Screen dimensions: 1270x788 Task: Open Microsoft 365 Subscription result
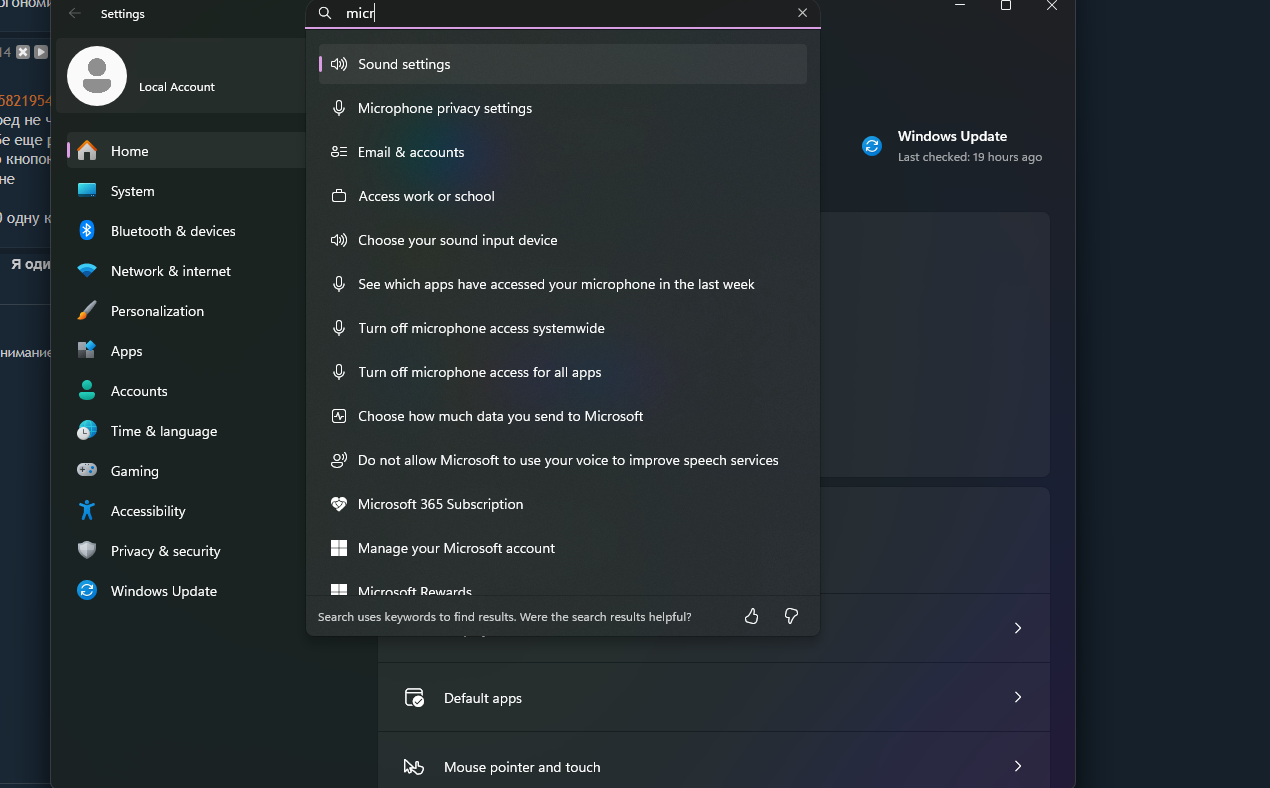tap(563, 504)
